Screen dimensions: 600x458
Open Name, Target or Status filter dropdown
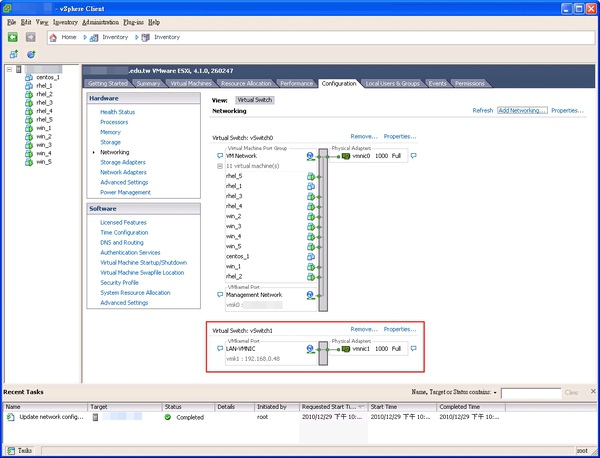pyautogui.click(x=495, y=393)
